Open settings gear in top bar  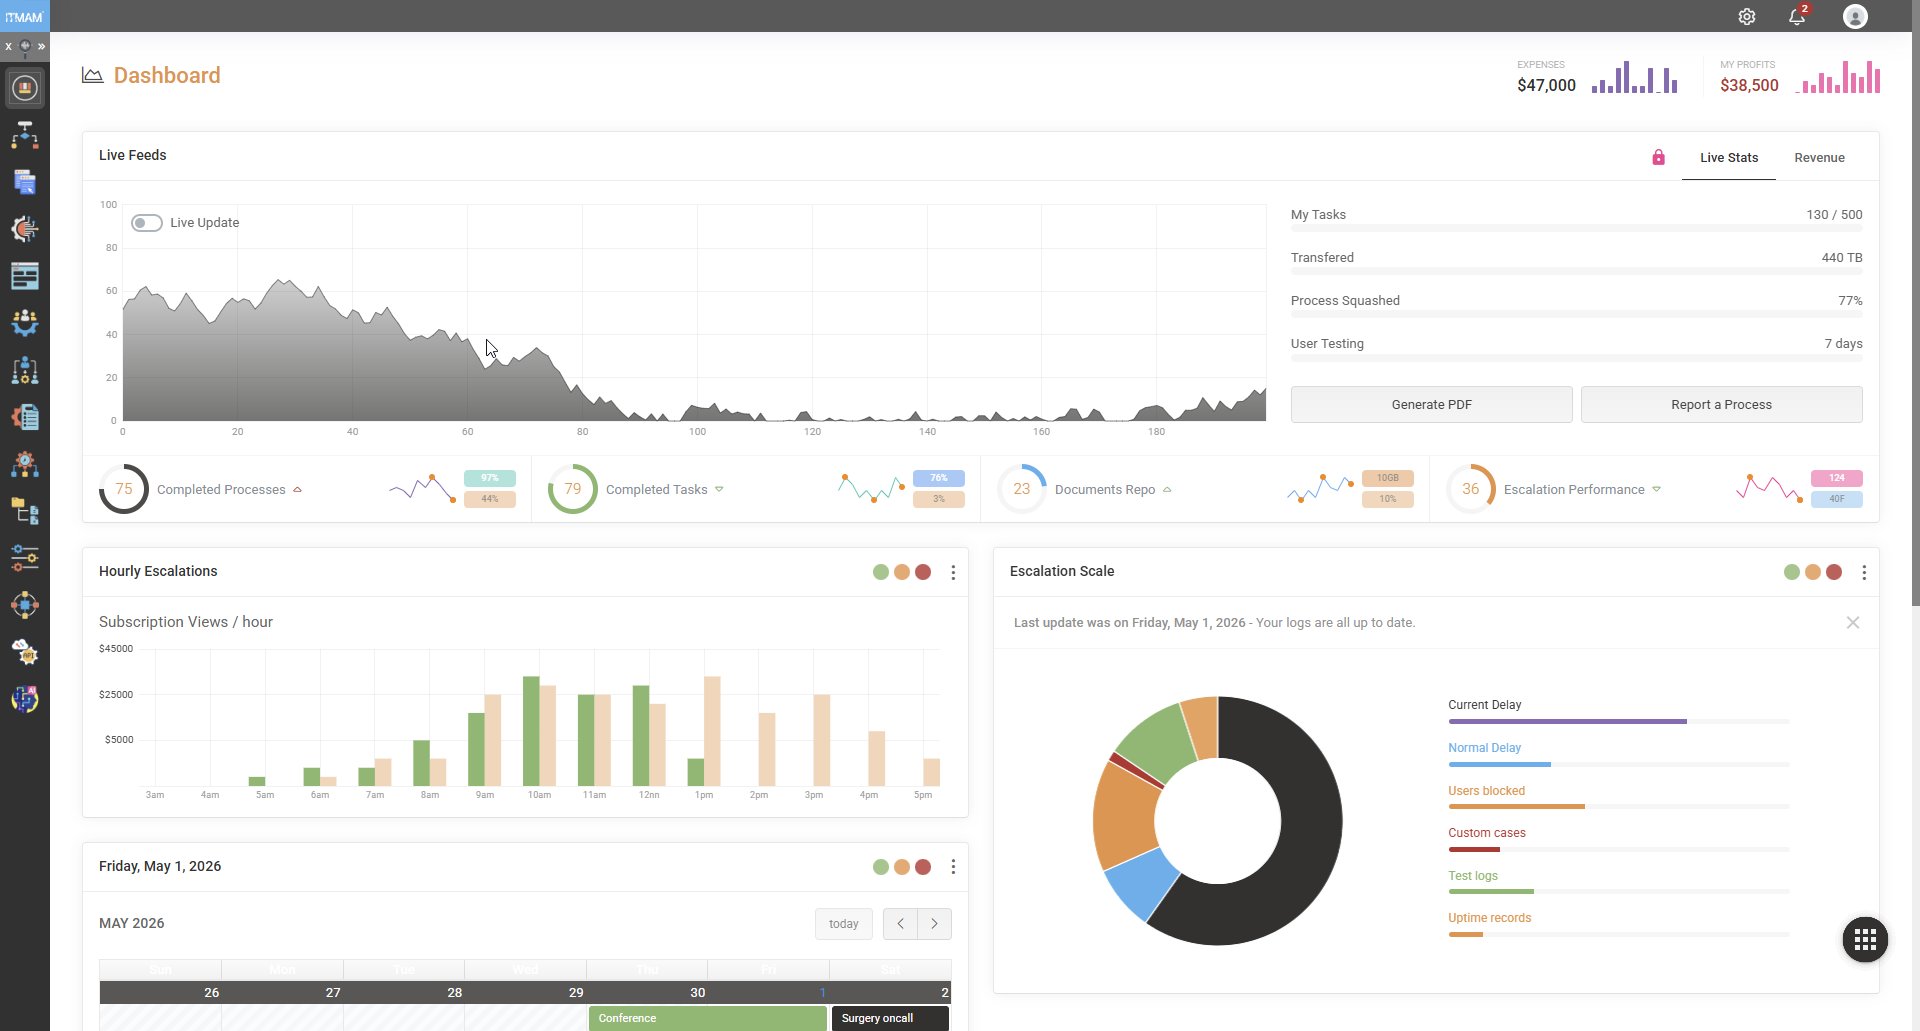click(x=1747, y=16)
